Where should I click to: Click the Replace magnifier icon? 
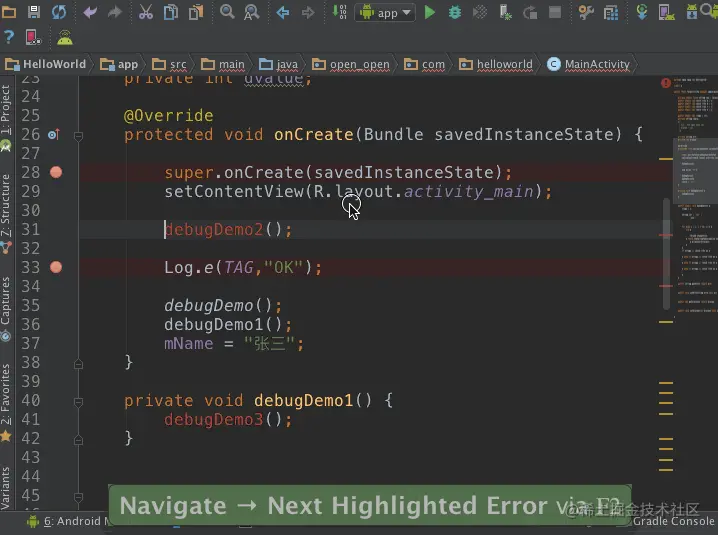click(251, 12)
